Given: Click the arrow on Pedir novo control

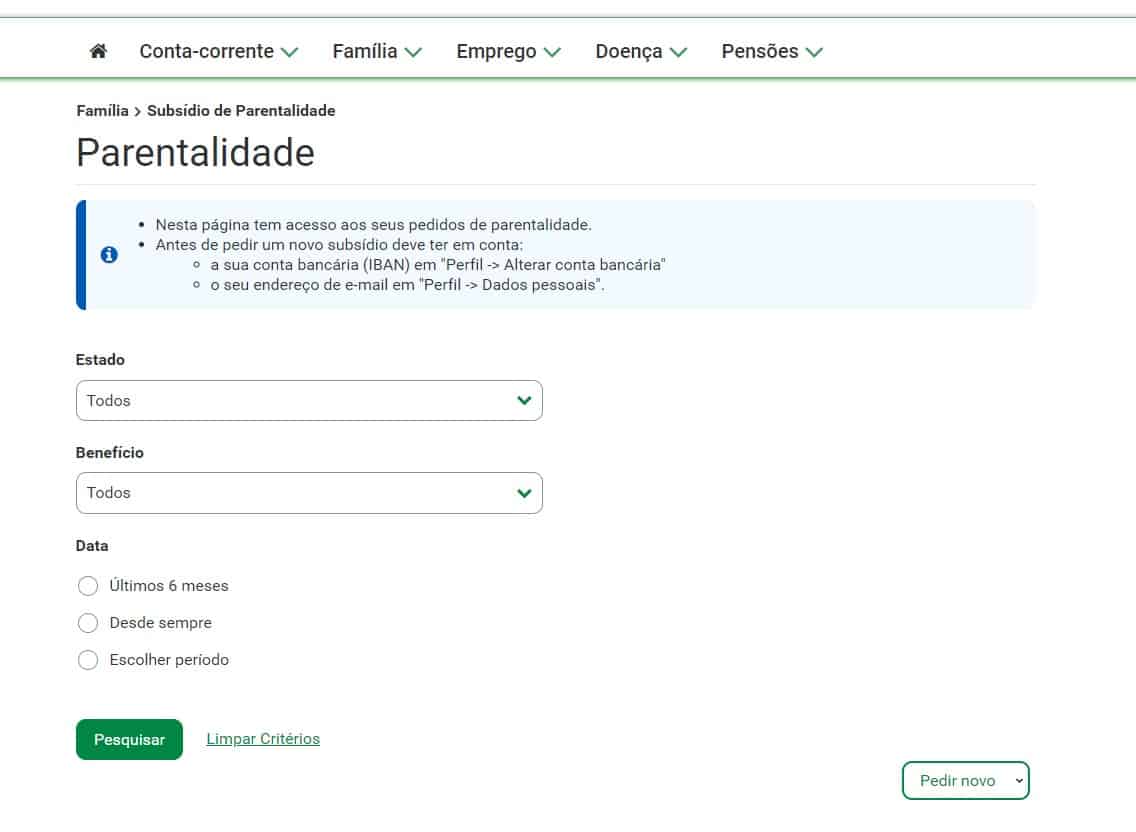Looking at the screenshot, I should pyautogui.click(x=1020, y=780).
